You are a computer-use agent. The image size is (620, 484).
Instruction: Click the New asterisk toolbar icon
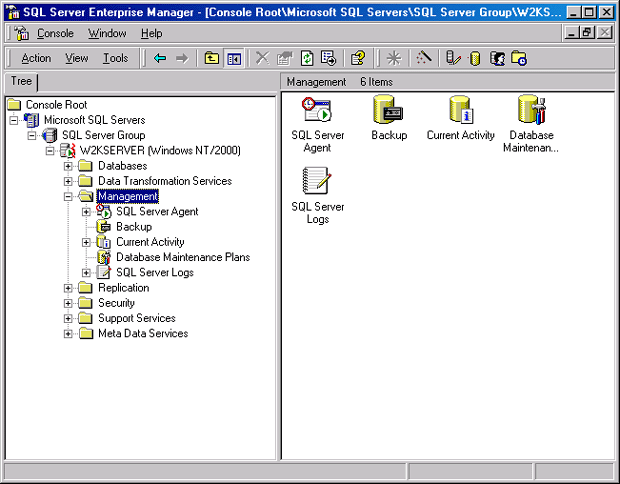(x=394, y=59)
